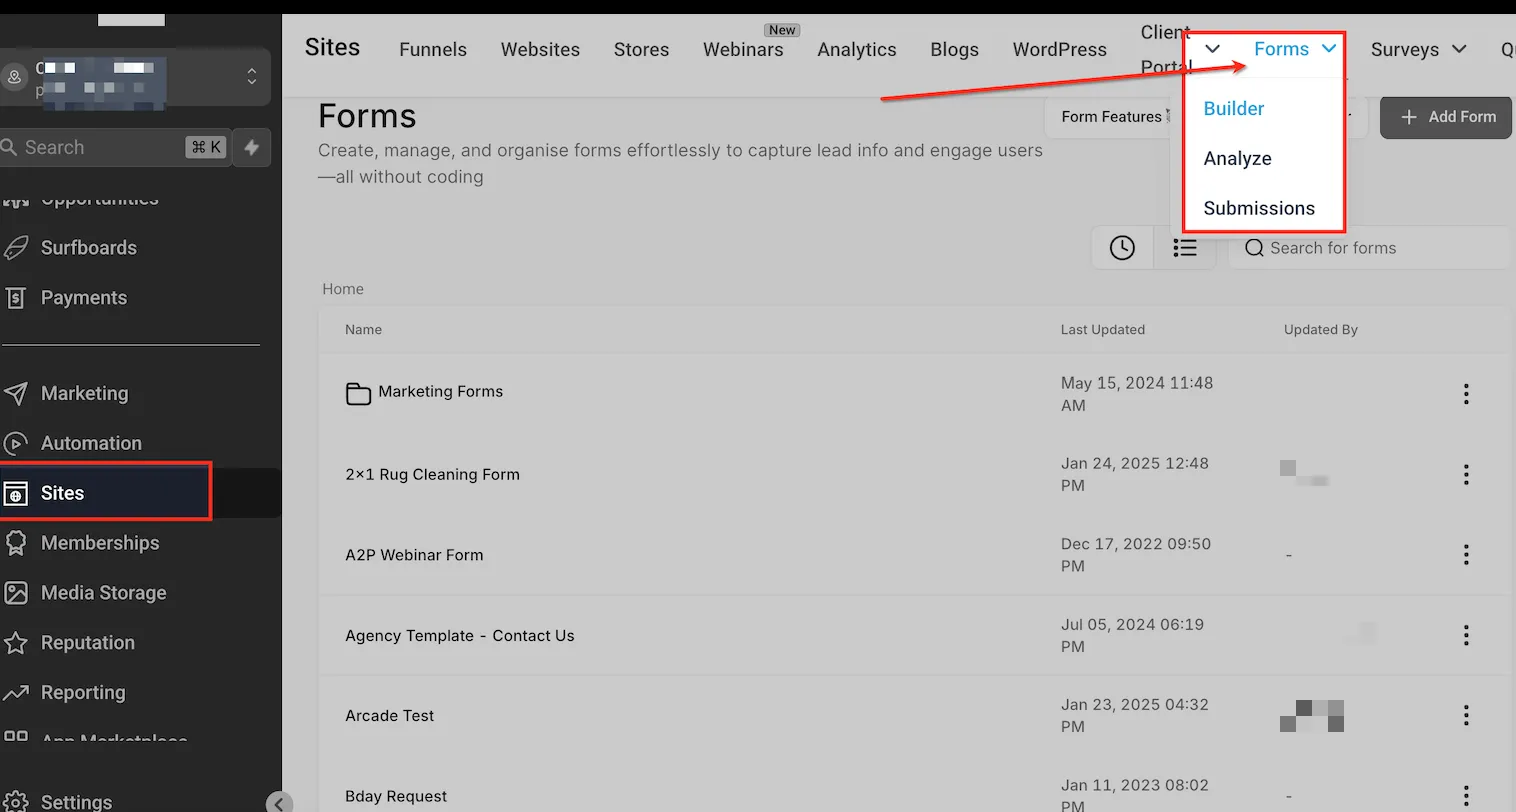Select Analyze from Forms dropdown
Screen dimensions: 1516x812
(1237, 158)
